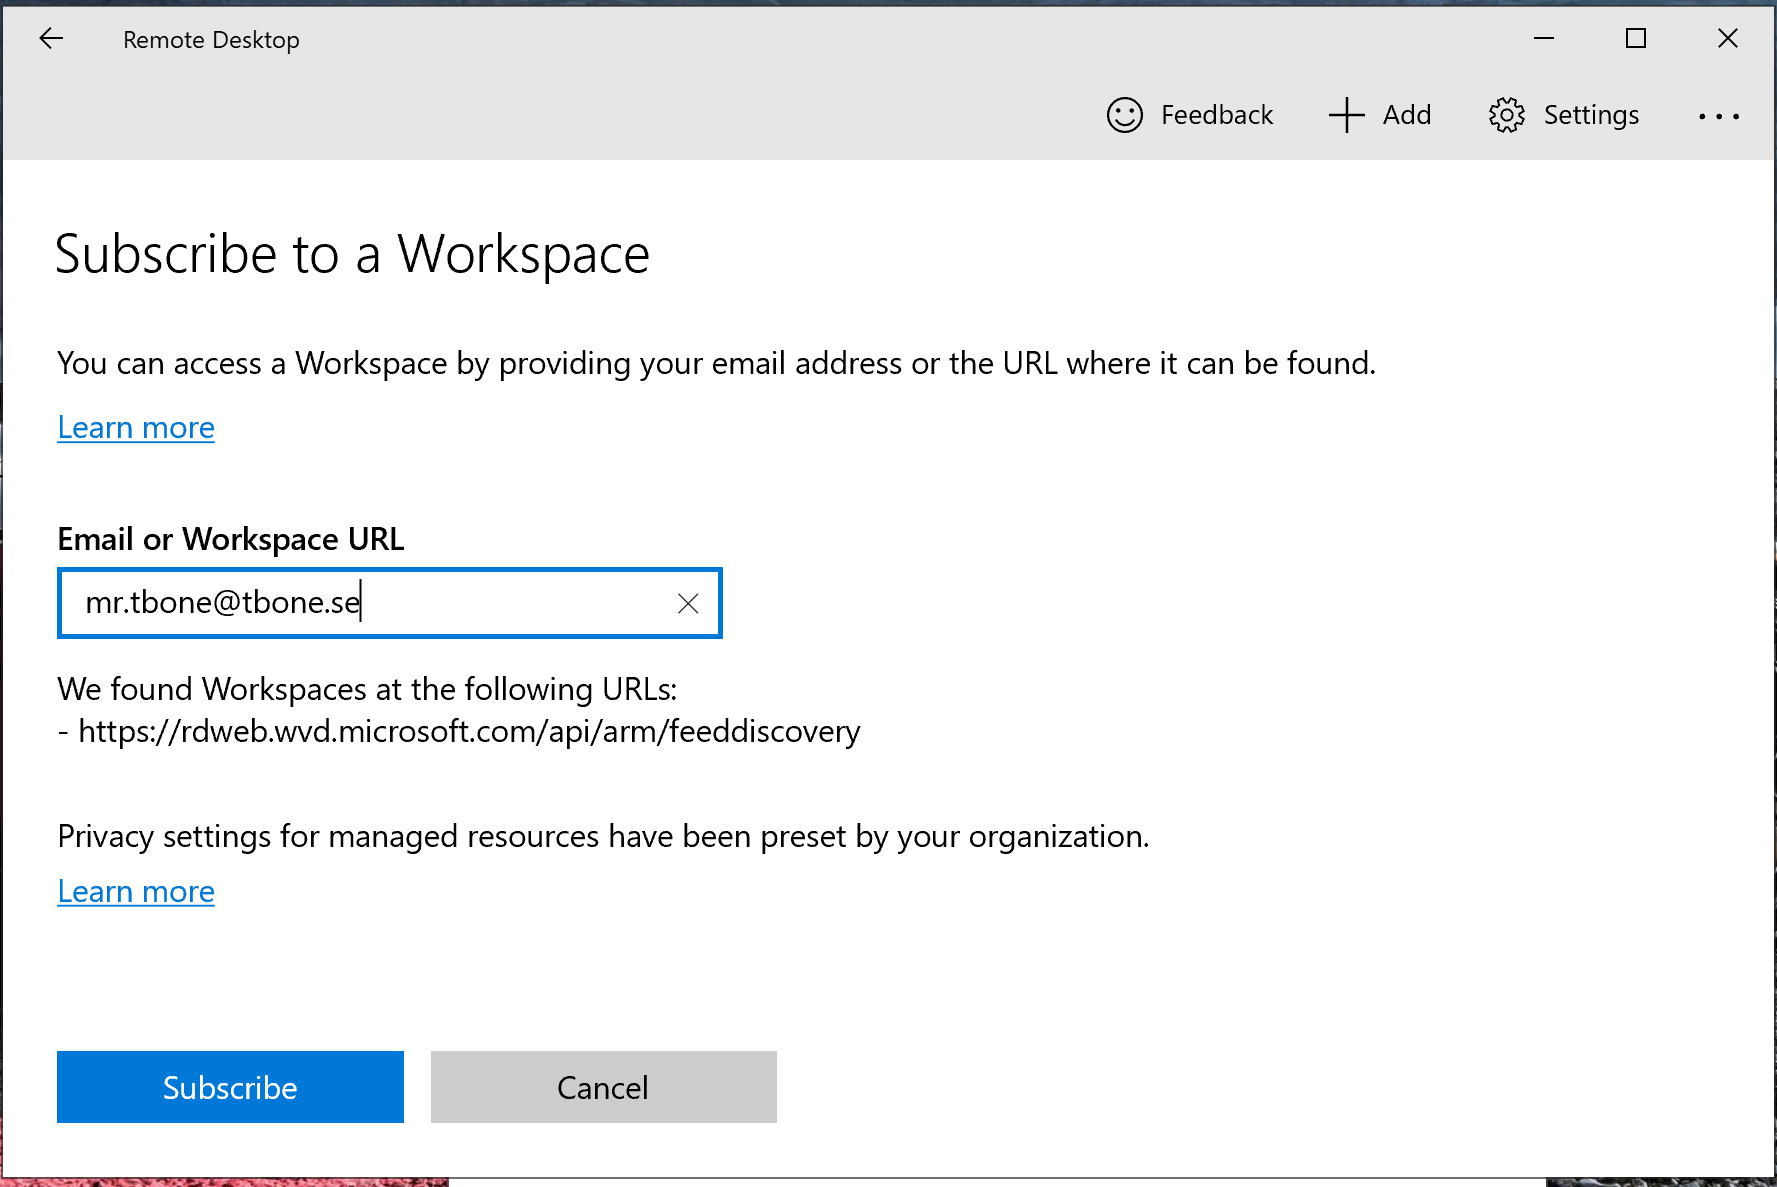Send feedback via the smiley icon
The height and width of the screenshot is (1187, 1777).
coord(1123,115)
